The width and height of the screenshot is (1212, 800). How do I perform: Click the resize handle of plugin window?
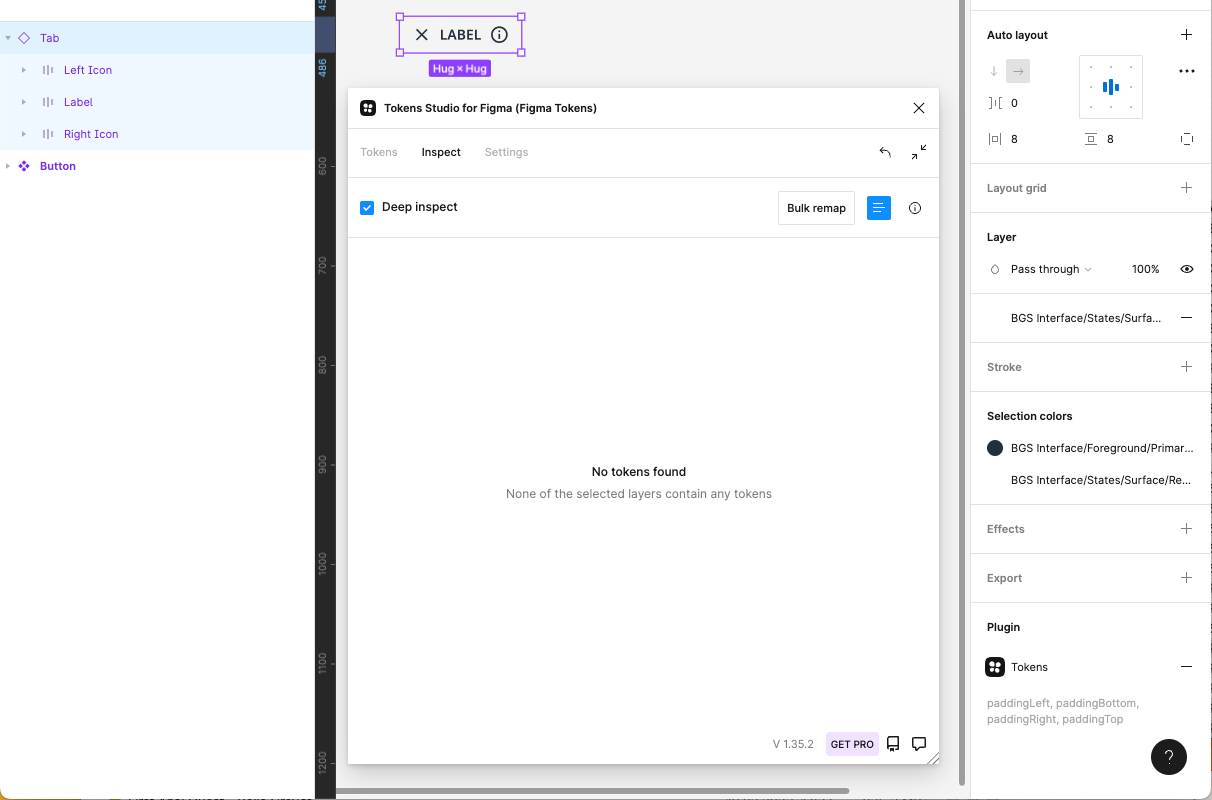point(933,759)
